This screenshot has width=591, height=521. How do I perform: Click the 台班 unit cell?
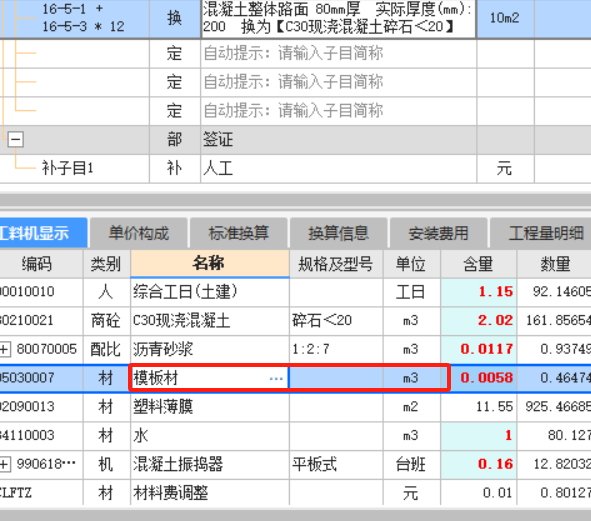pos(411,464)
